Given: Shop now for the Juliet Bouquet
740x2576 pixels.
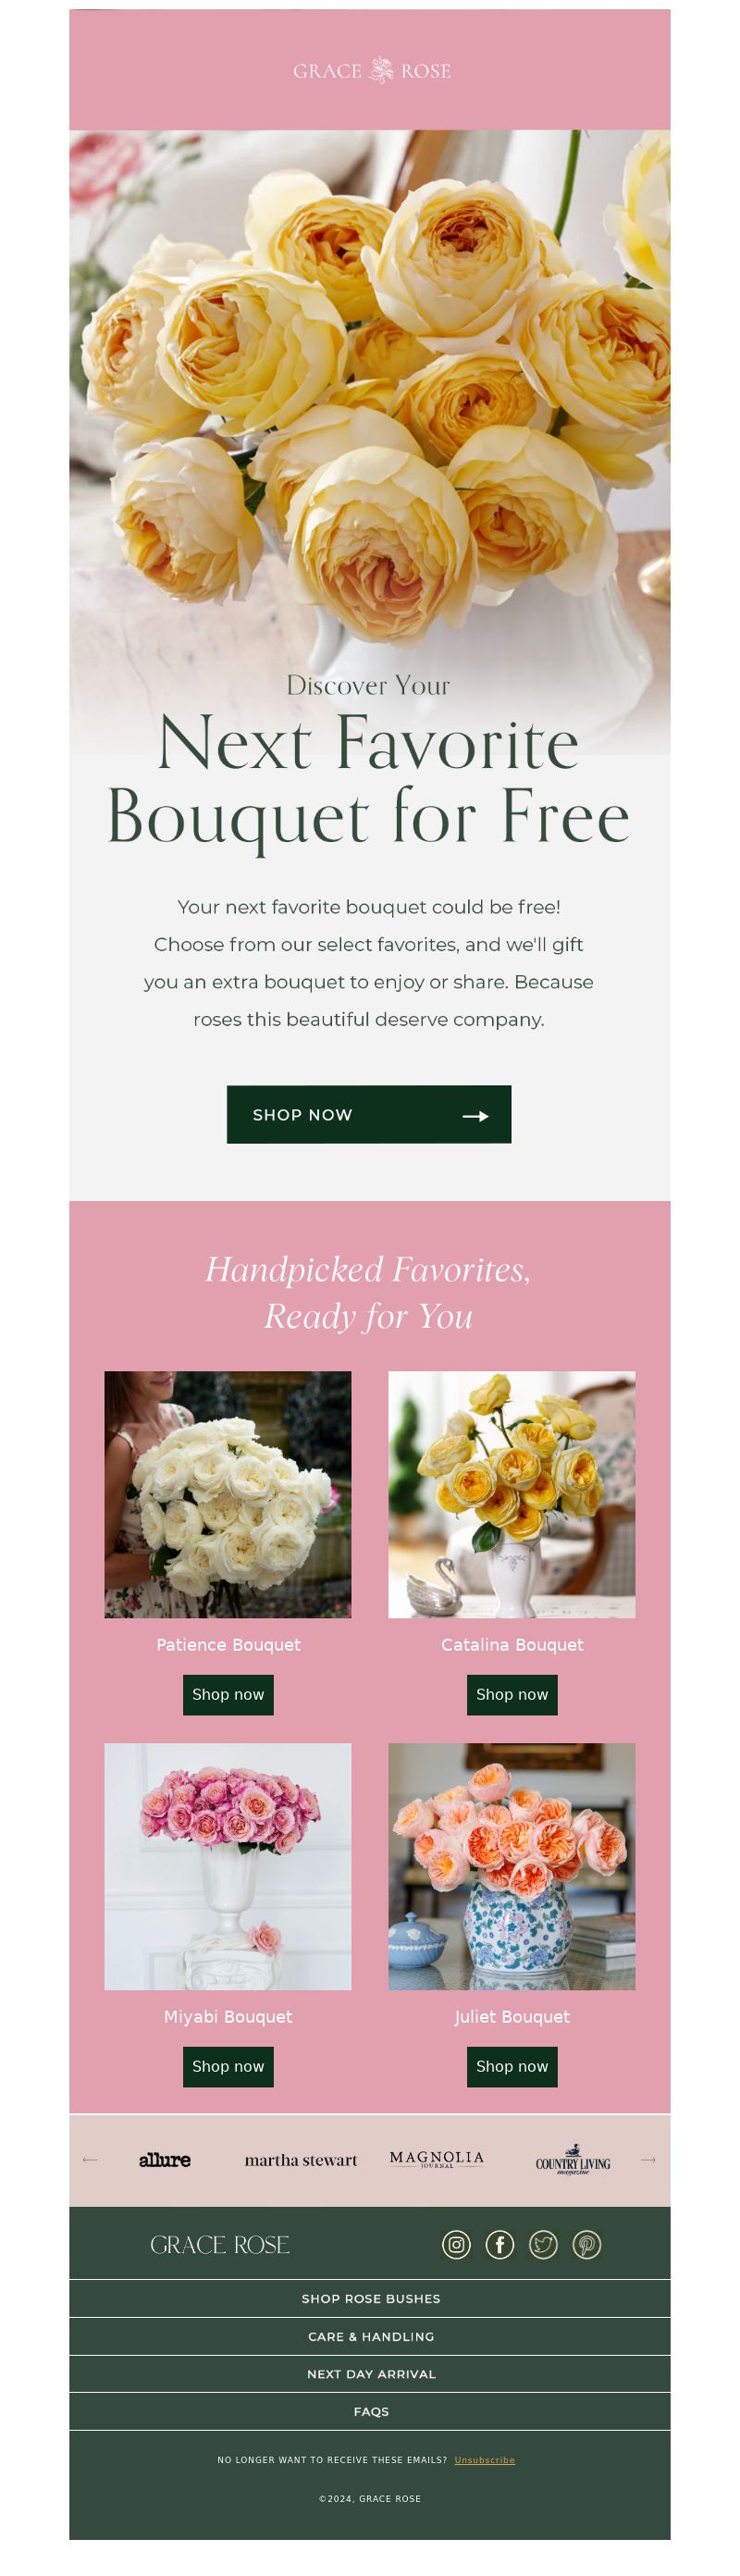Looking at the screenshot, I should (512, 2066).
